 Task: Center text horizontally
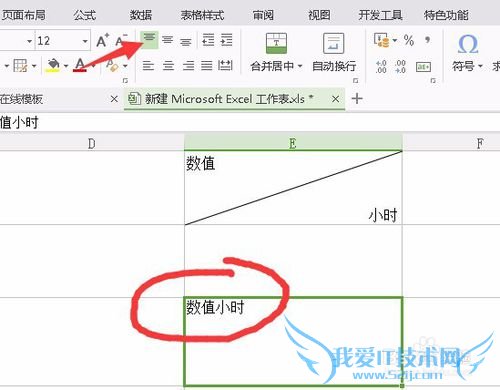coord(168,65)
